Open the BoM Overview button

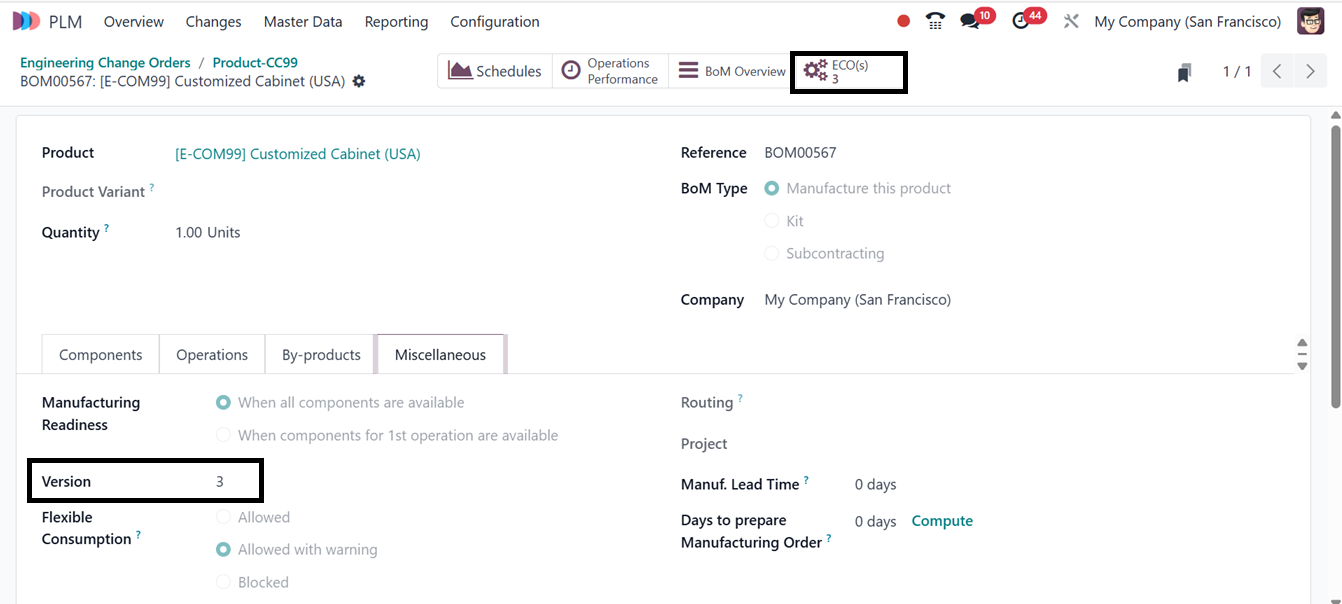pyautogui.click(x=732, y=71)
